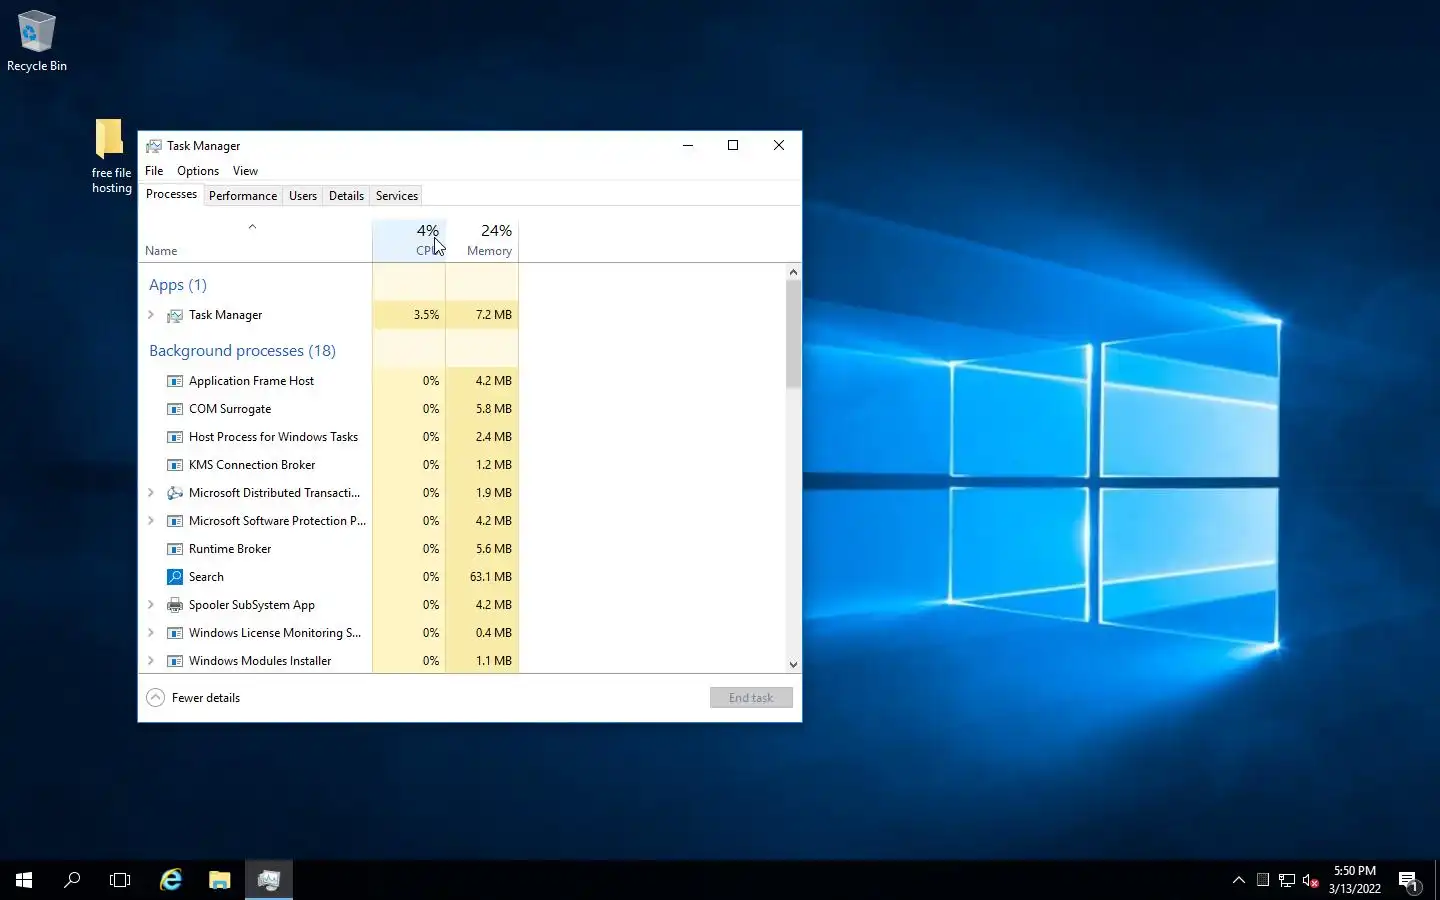The image size is (1440, 900).
Task: Collapse view with Fewer details
Action: pos(194,698)
